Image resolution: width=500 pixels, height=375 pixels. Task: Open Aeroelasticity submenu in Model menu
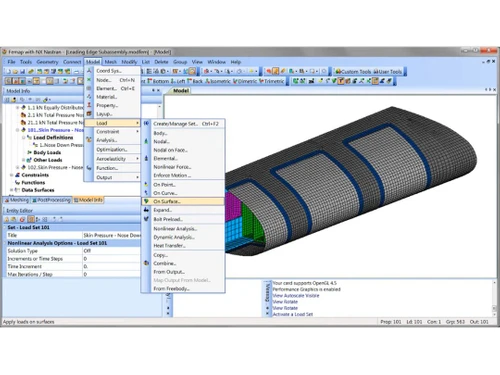112,159
